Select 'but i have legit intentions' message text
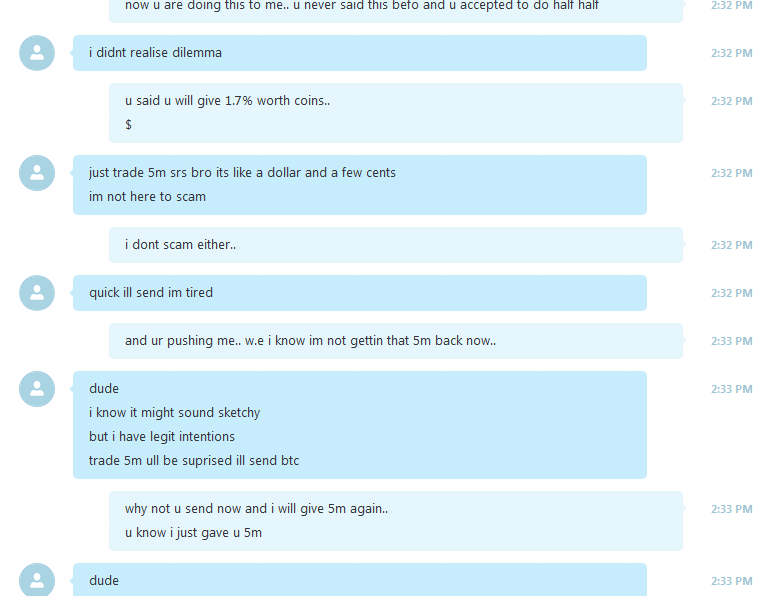 coord(162,437)
